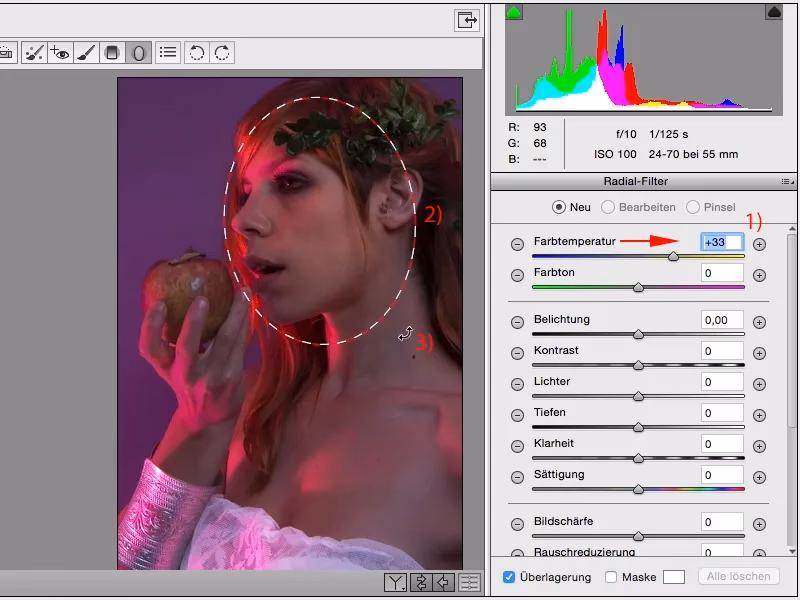Click the Farbton value field
This screenshot has height=600, width=800.
722,273
